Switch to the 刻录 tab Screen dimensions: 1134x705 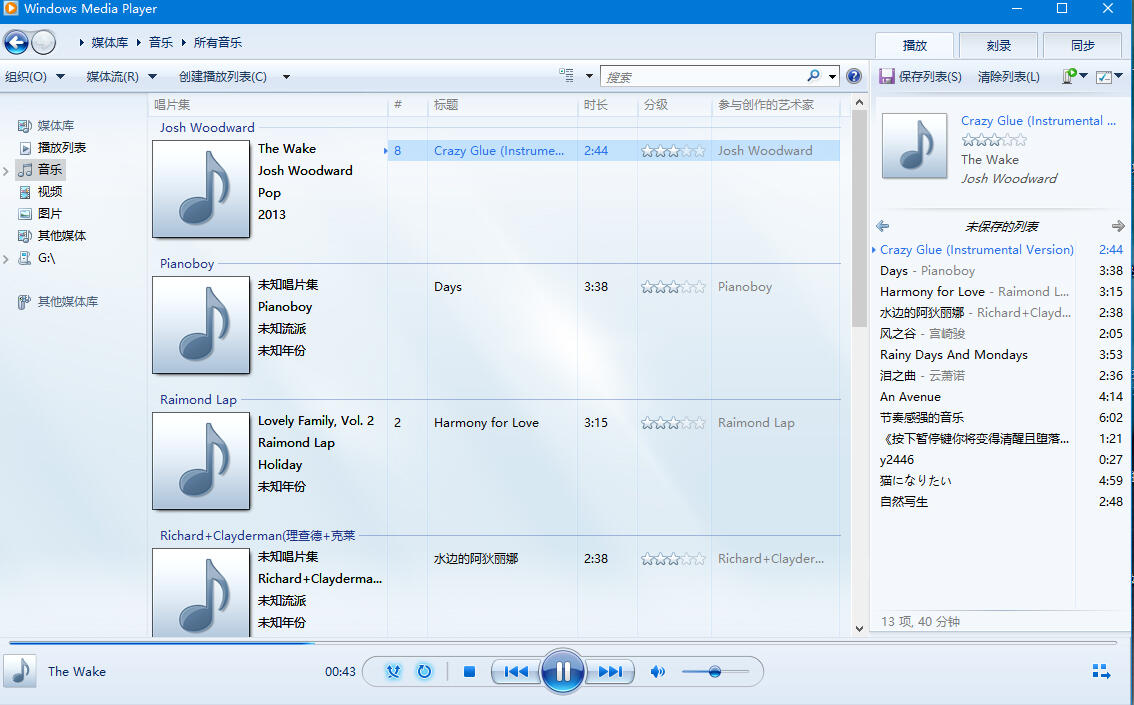[x=998, y=46]
